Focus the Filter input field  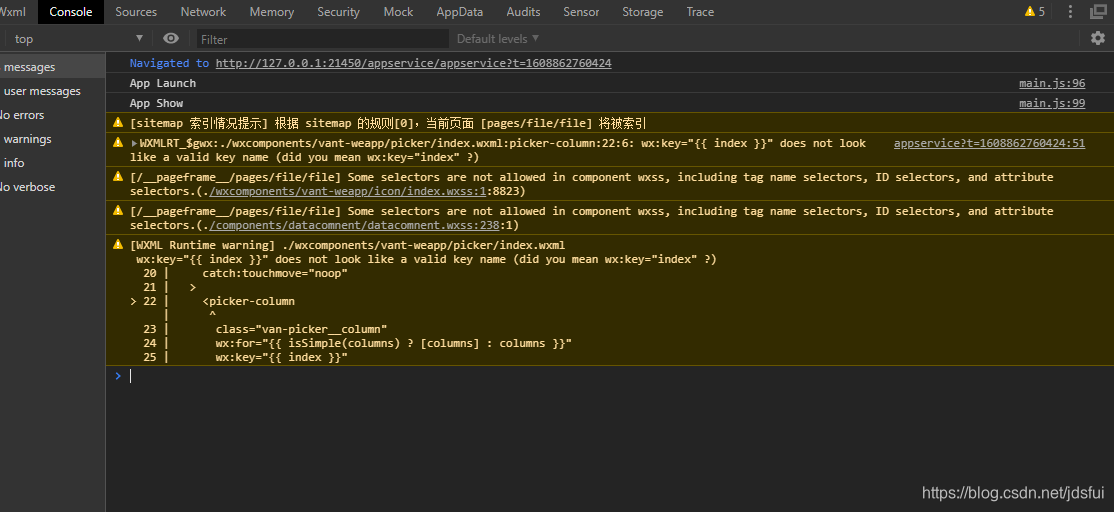[323, 39]
